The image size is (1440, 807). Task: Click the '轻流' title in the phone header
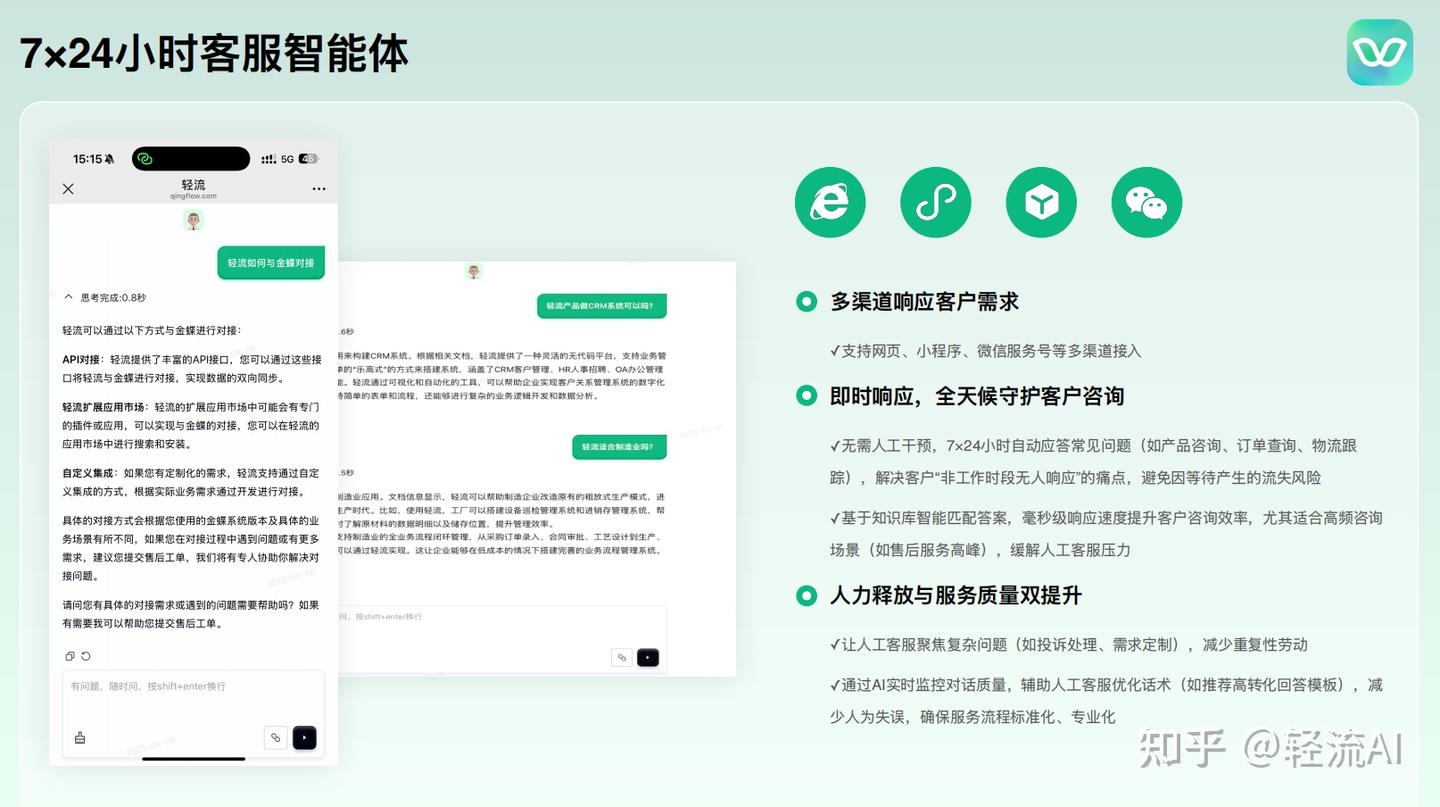(x=194, y=185)
